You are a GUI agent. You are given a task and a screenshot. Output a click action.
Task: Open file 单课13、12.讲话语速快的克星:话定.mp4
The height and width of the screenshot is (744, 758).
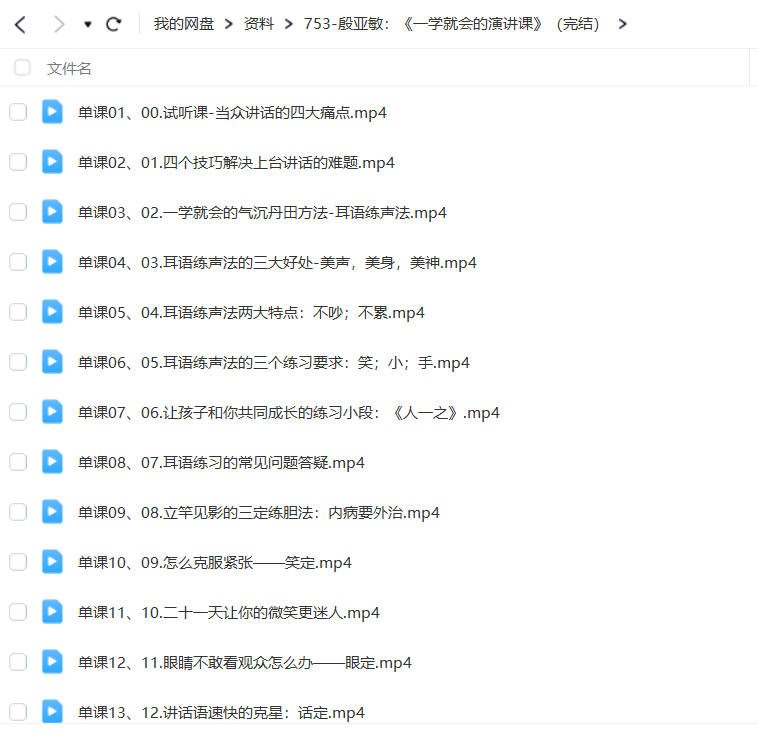click(221, 712)
